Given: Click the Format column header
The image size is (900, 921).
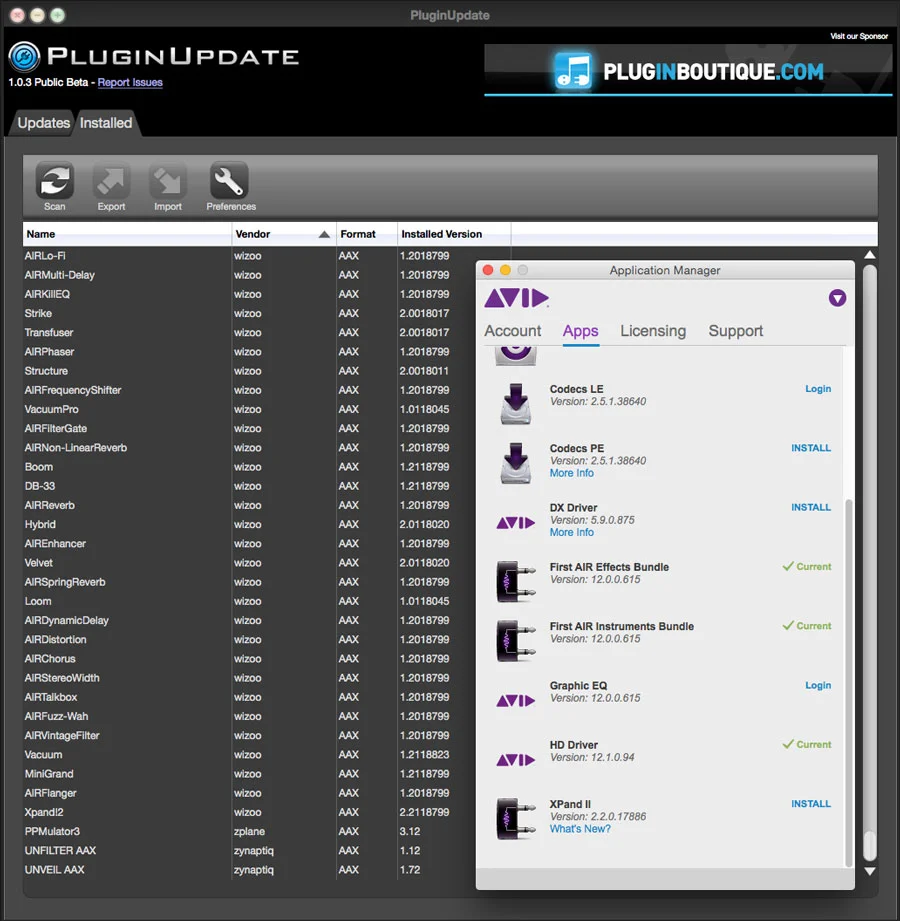Looking at the screenshot, I should pos(367,234).
